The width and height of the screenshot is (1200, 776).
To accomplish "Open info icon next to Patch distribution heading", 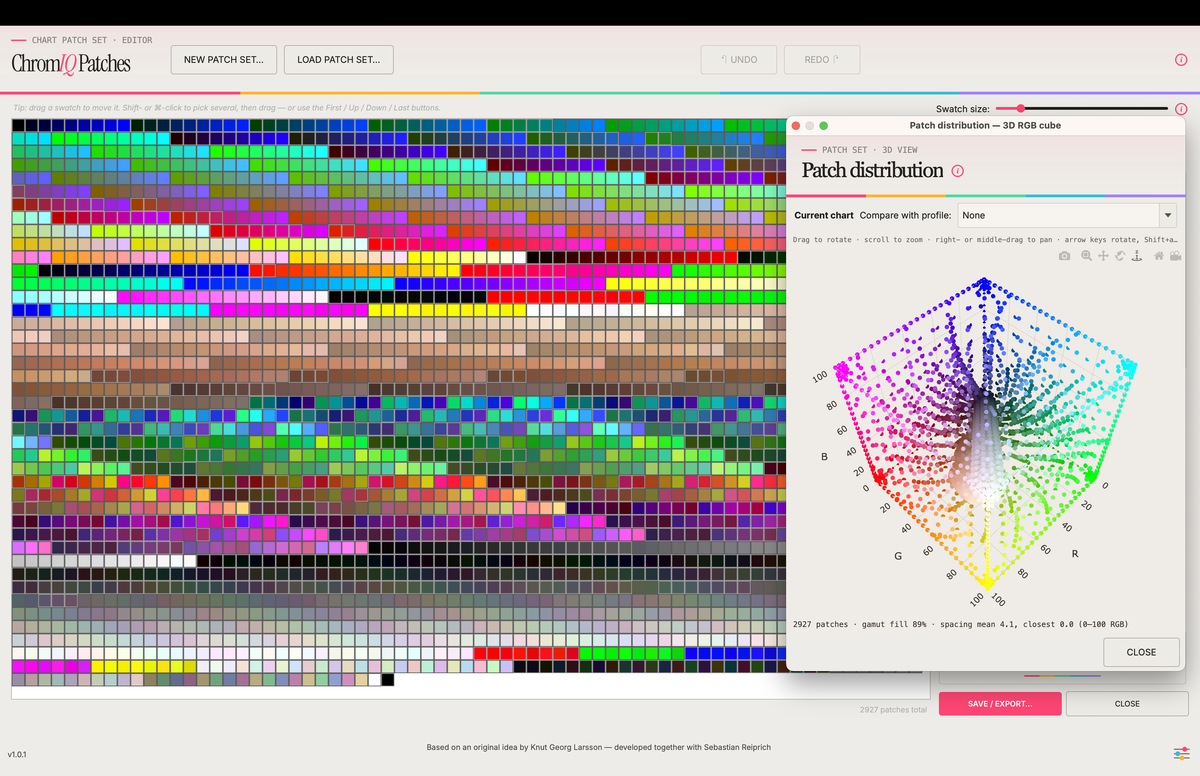I will [958, 171].
